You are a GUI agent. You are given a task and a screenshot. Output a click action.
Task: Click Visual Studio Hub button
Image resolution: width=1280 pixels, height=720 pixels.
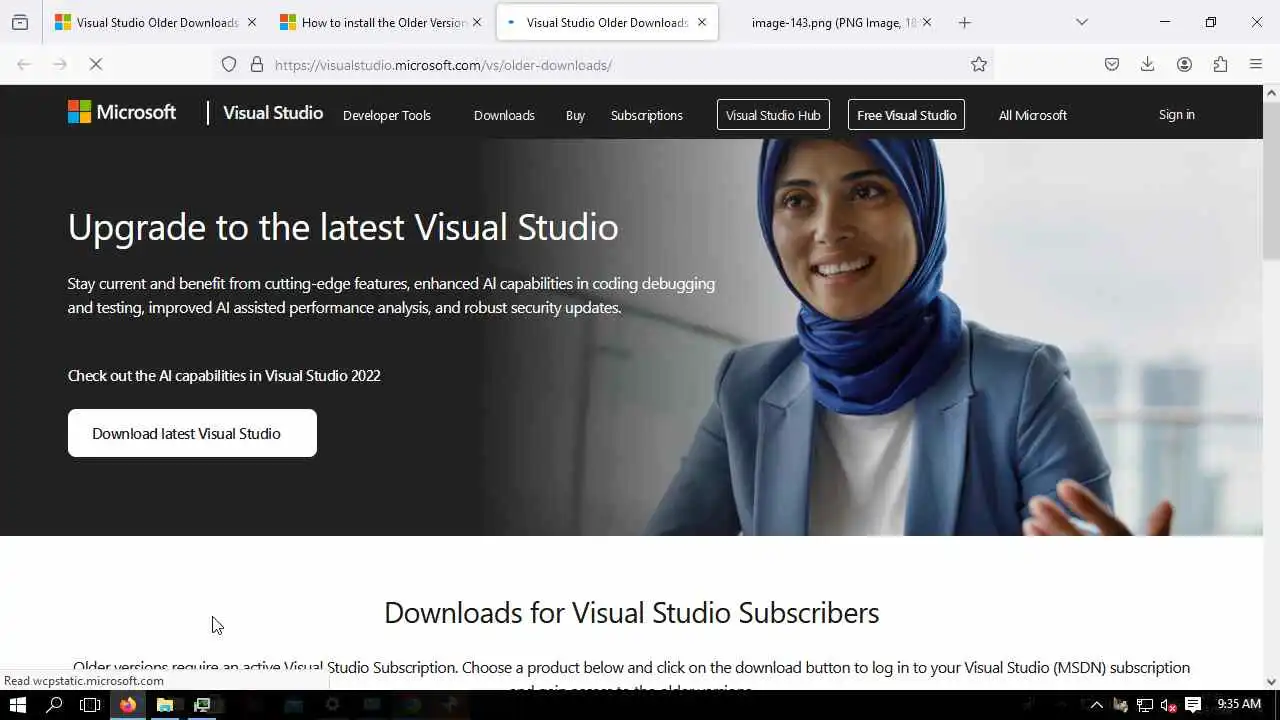(773, 115)
